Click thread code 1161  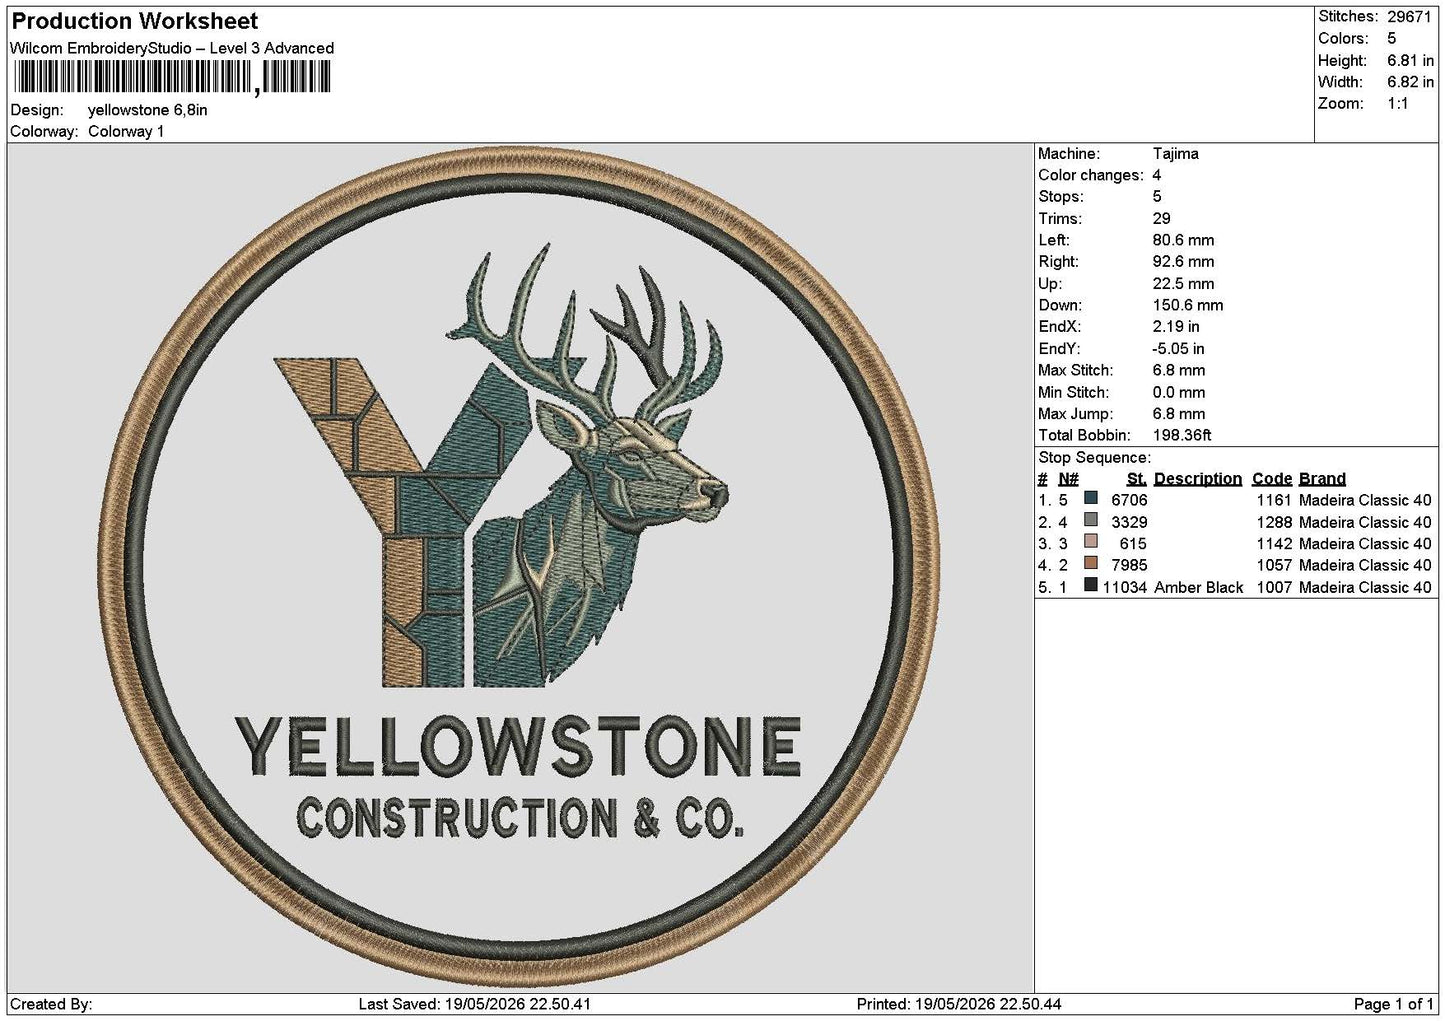click(x=1274, y=500)
